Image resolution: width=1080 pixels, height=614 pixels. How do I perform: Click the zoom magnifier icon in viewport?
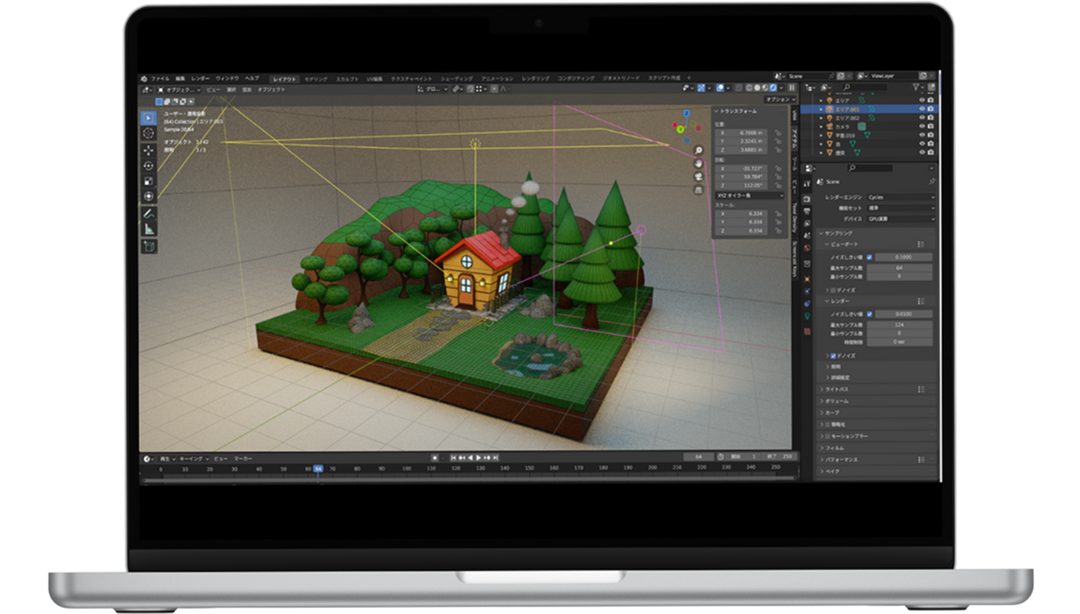tap(700, 151)
